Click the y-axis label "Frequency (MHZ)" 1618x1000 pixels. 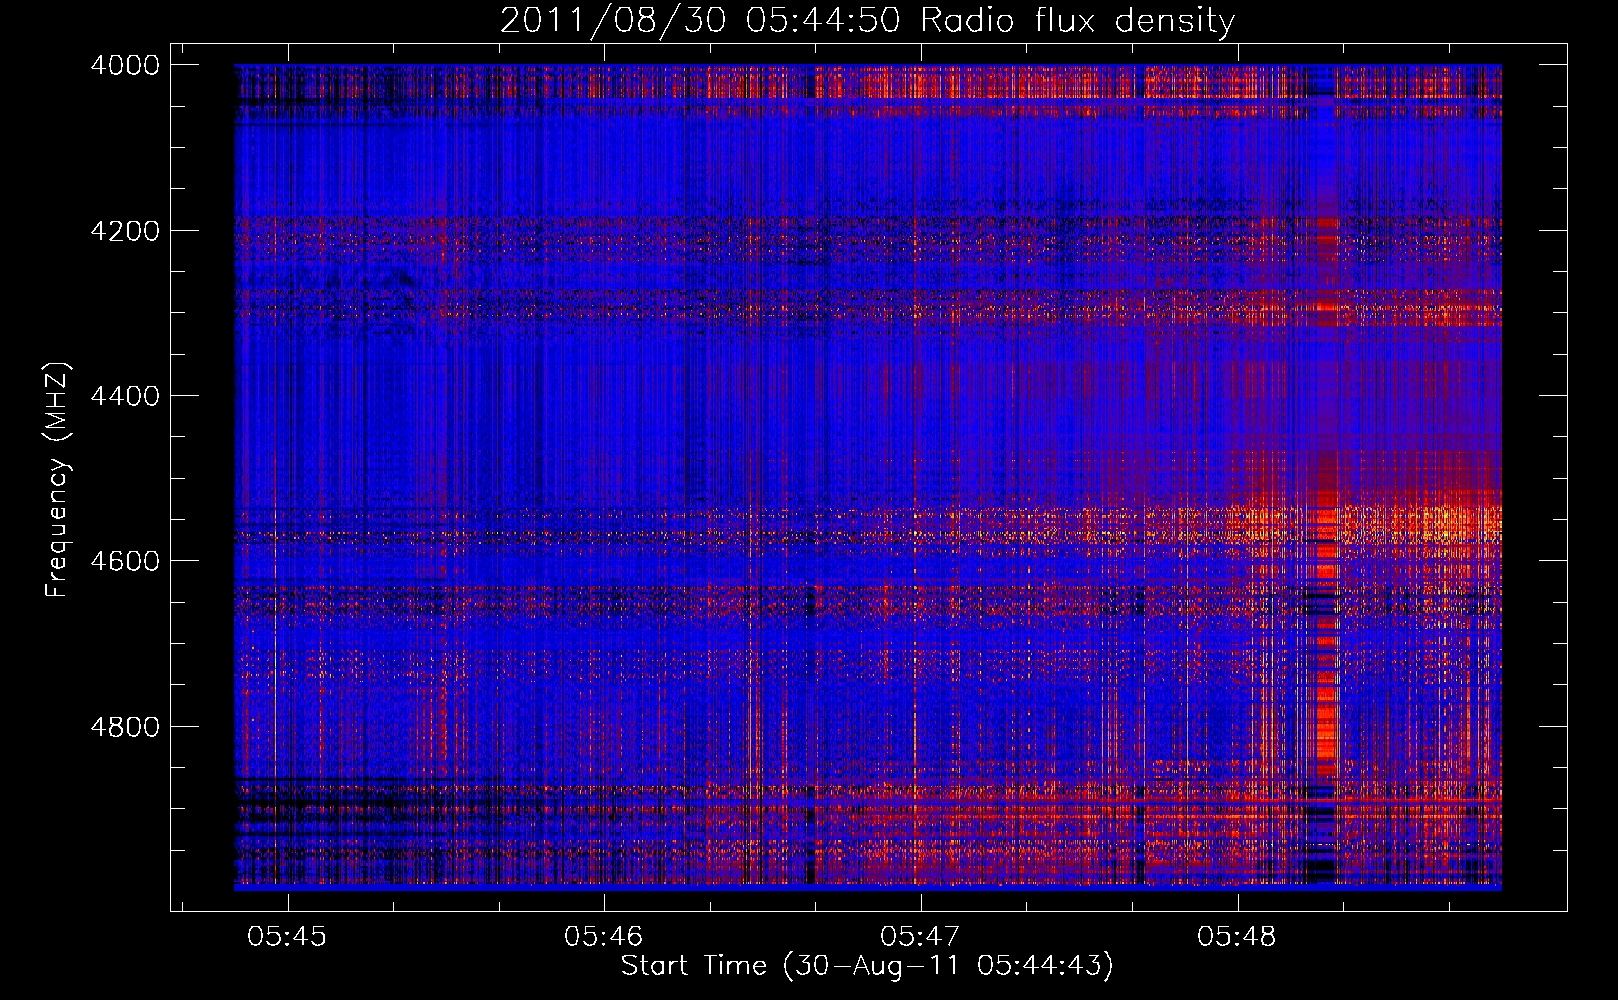click(58, 480)
